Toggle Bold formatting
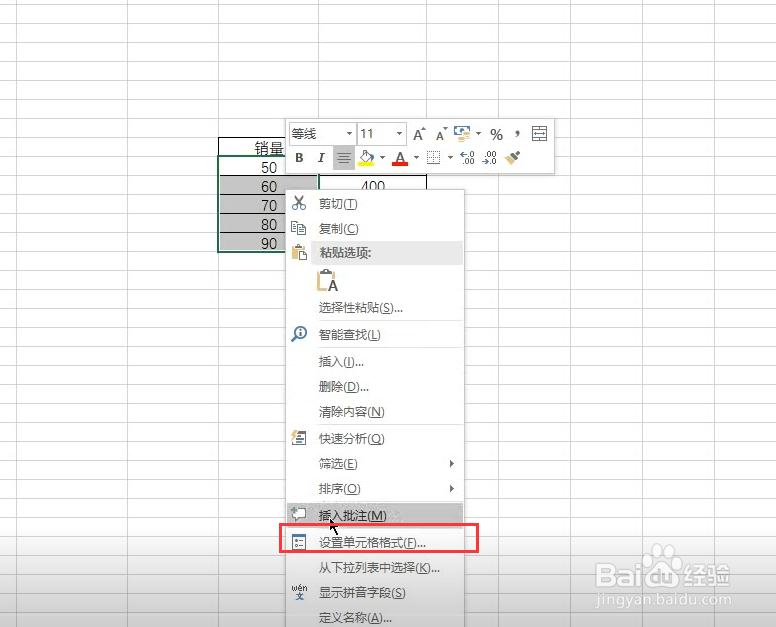This screenshot has width=776, height=627. pyautogui.click(x=299, y=158)
